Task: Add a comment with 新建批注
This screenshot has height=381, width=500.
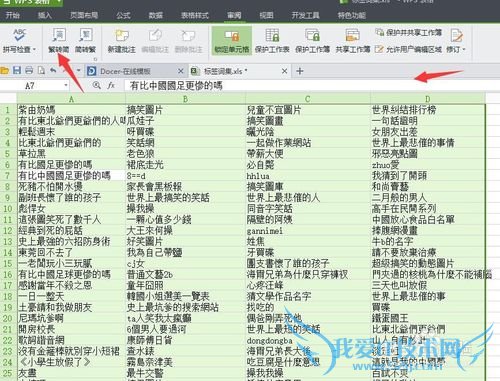Action: click(121, 40)
